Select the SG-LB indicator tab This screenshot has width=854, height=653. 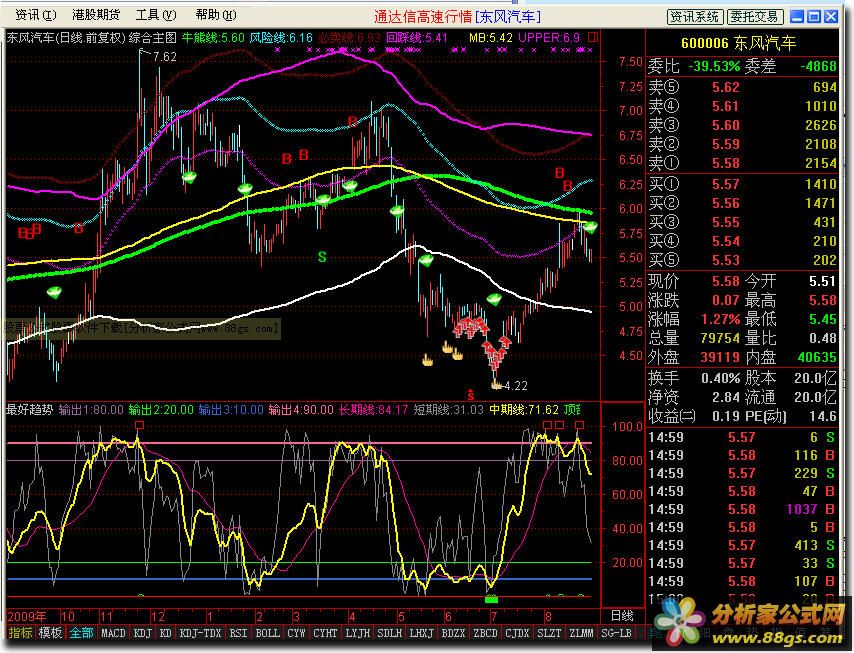point(616,633)
